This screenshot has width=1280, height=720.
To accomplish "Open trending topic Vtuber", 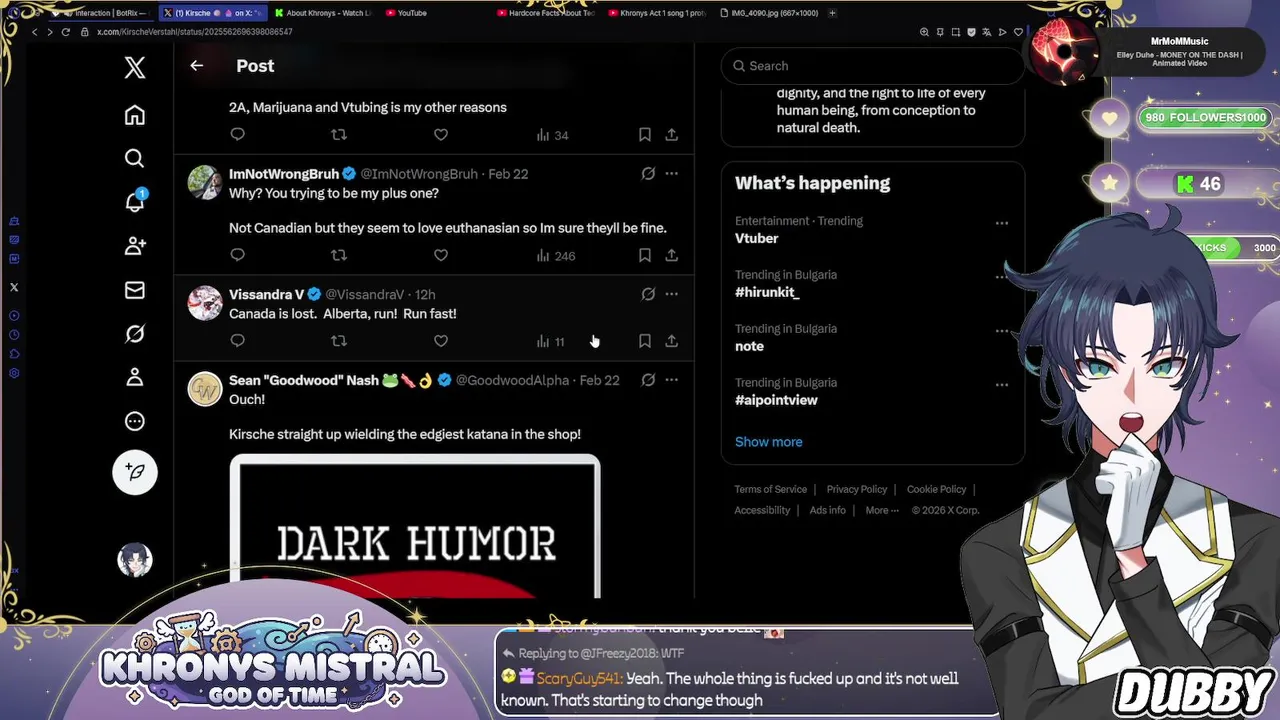I will 757,238.
